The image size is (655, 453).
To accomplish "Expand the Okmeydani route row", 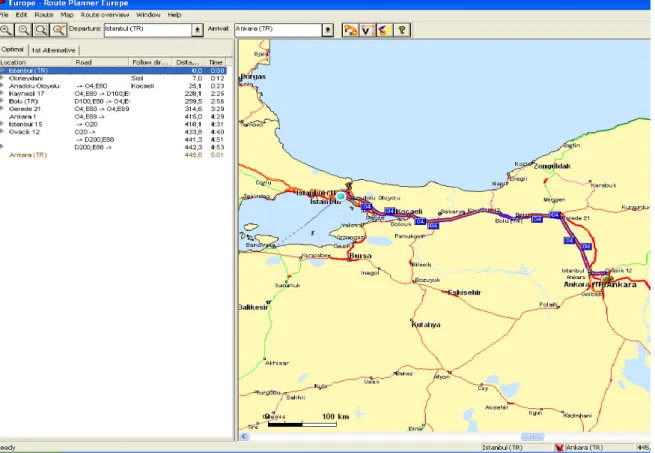I will (2, 78).
